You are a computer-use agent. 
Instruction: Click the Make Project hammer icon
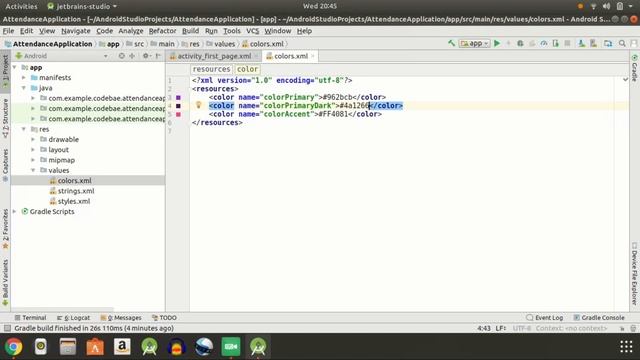pos(451,43)
